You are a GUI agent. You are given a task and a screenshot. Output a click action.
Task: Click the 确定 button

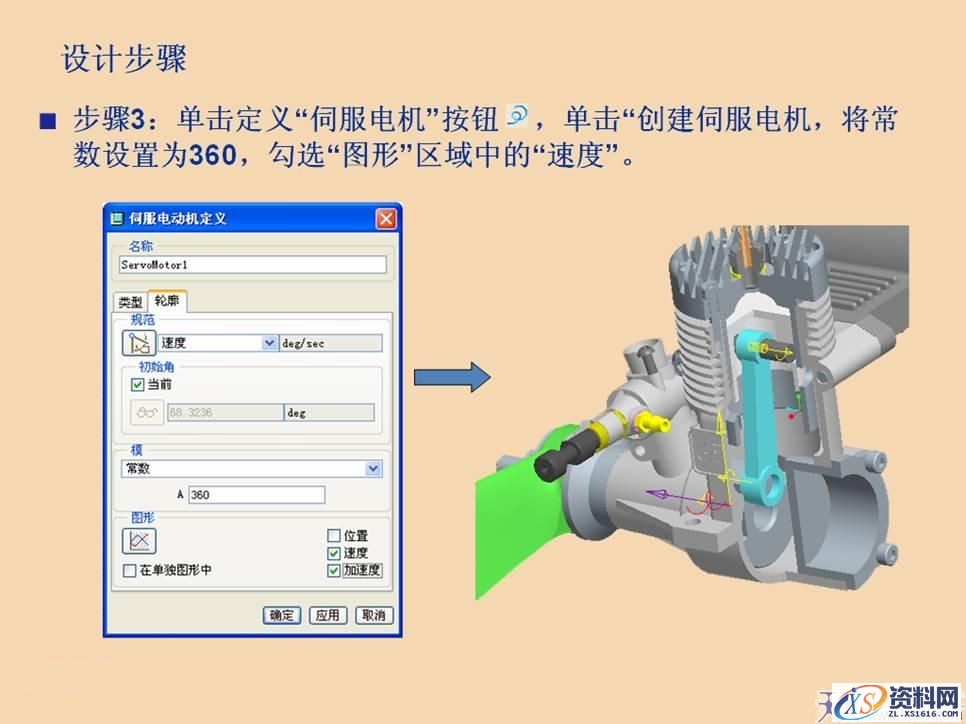tap(283, 615)
